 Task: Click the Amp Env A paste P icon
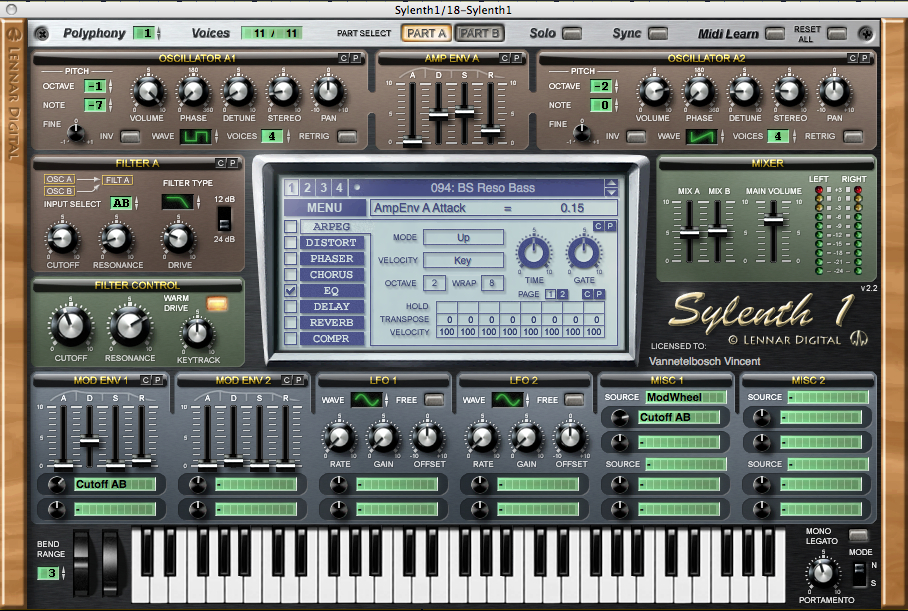(x=517, y=58)
